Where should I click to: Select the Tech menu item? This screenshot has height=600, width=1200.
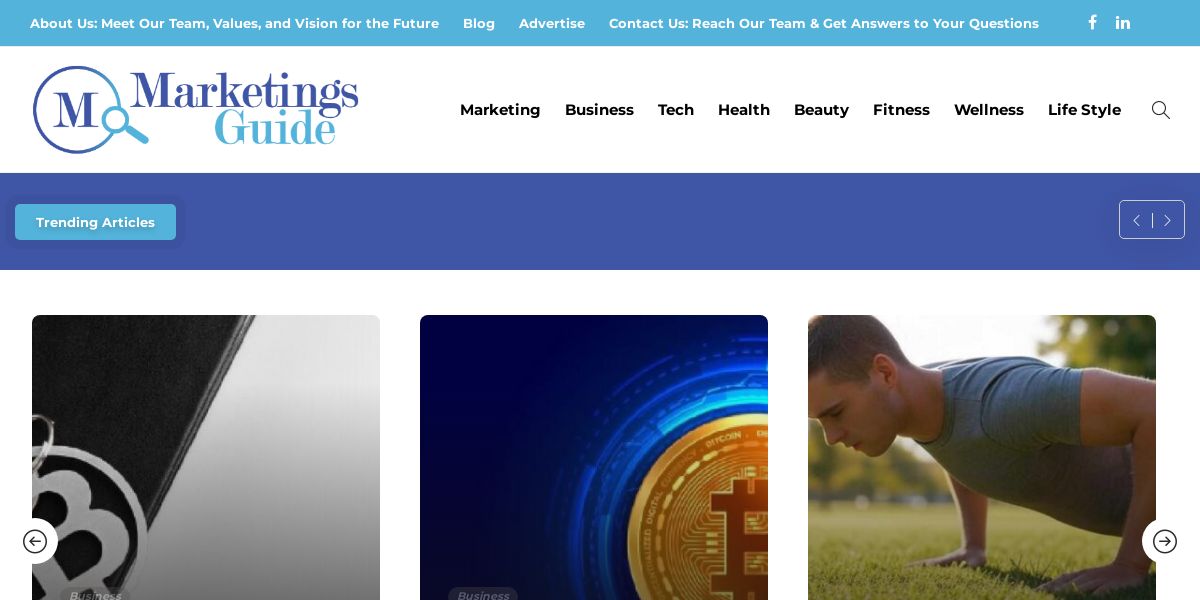click(x=676, y=110)
